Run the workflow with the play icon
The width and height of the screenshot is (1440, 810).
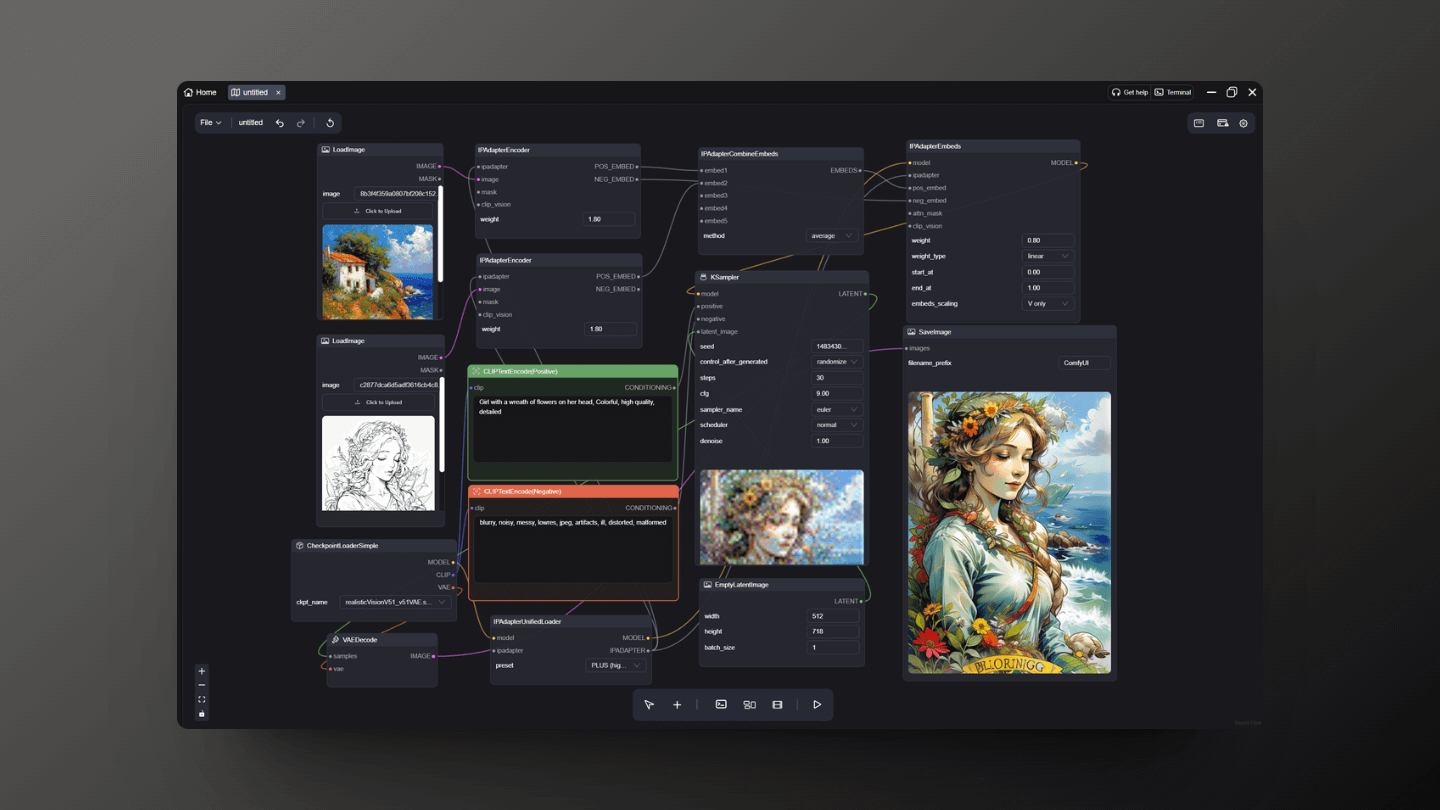[x=817, y=705]
